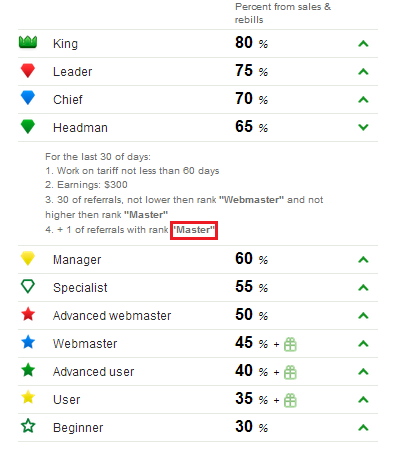
Task: Expand the Chief rank chevron
Action: coord(363,100)
